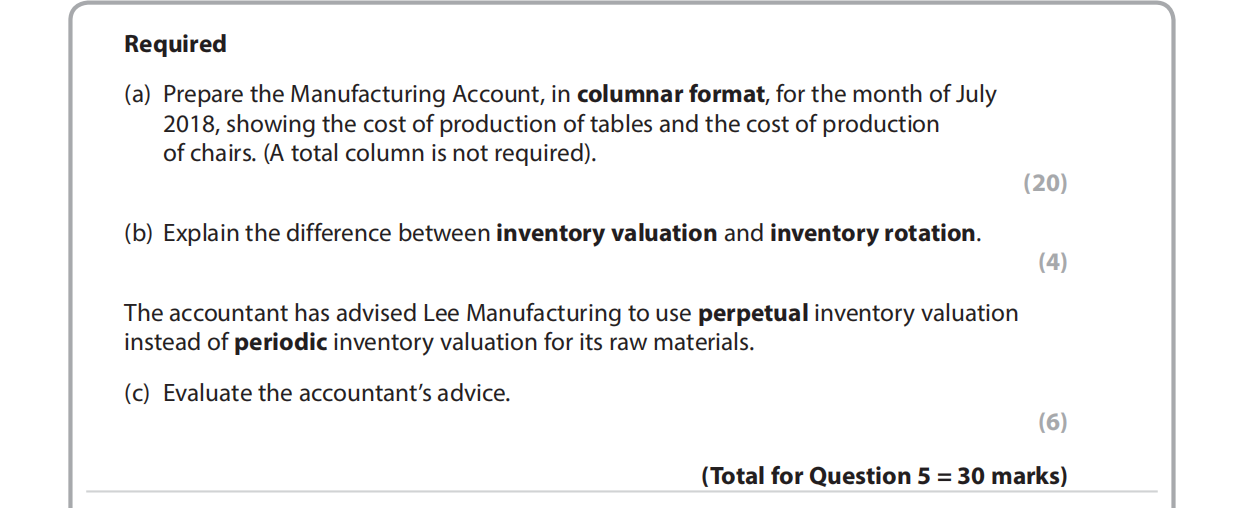Image resolution: width=1234 pixels, height=508 pixels.
Task: Select the "(b)" question label
Action: 137,234
